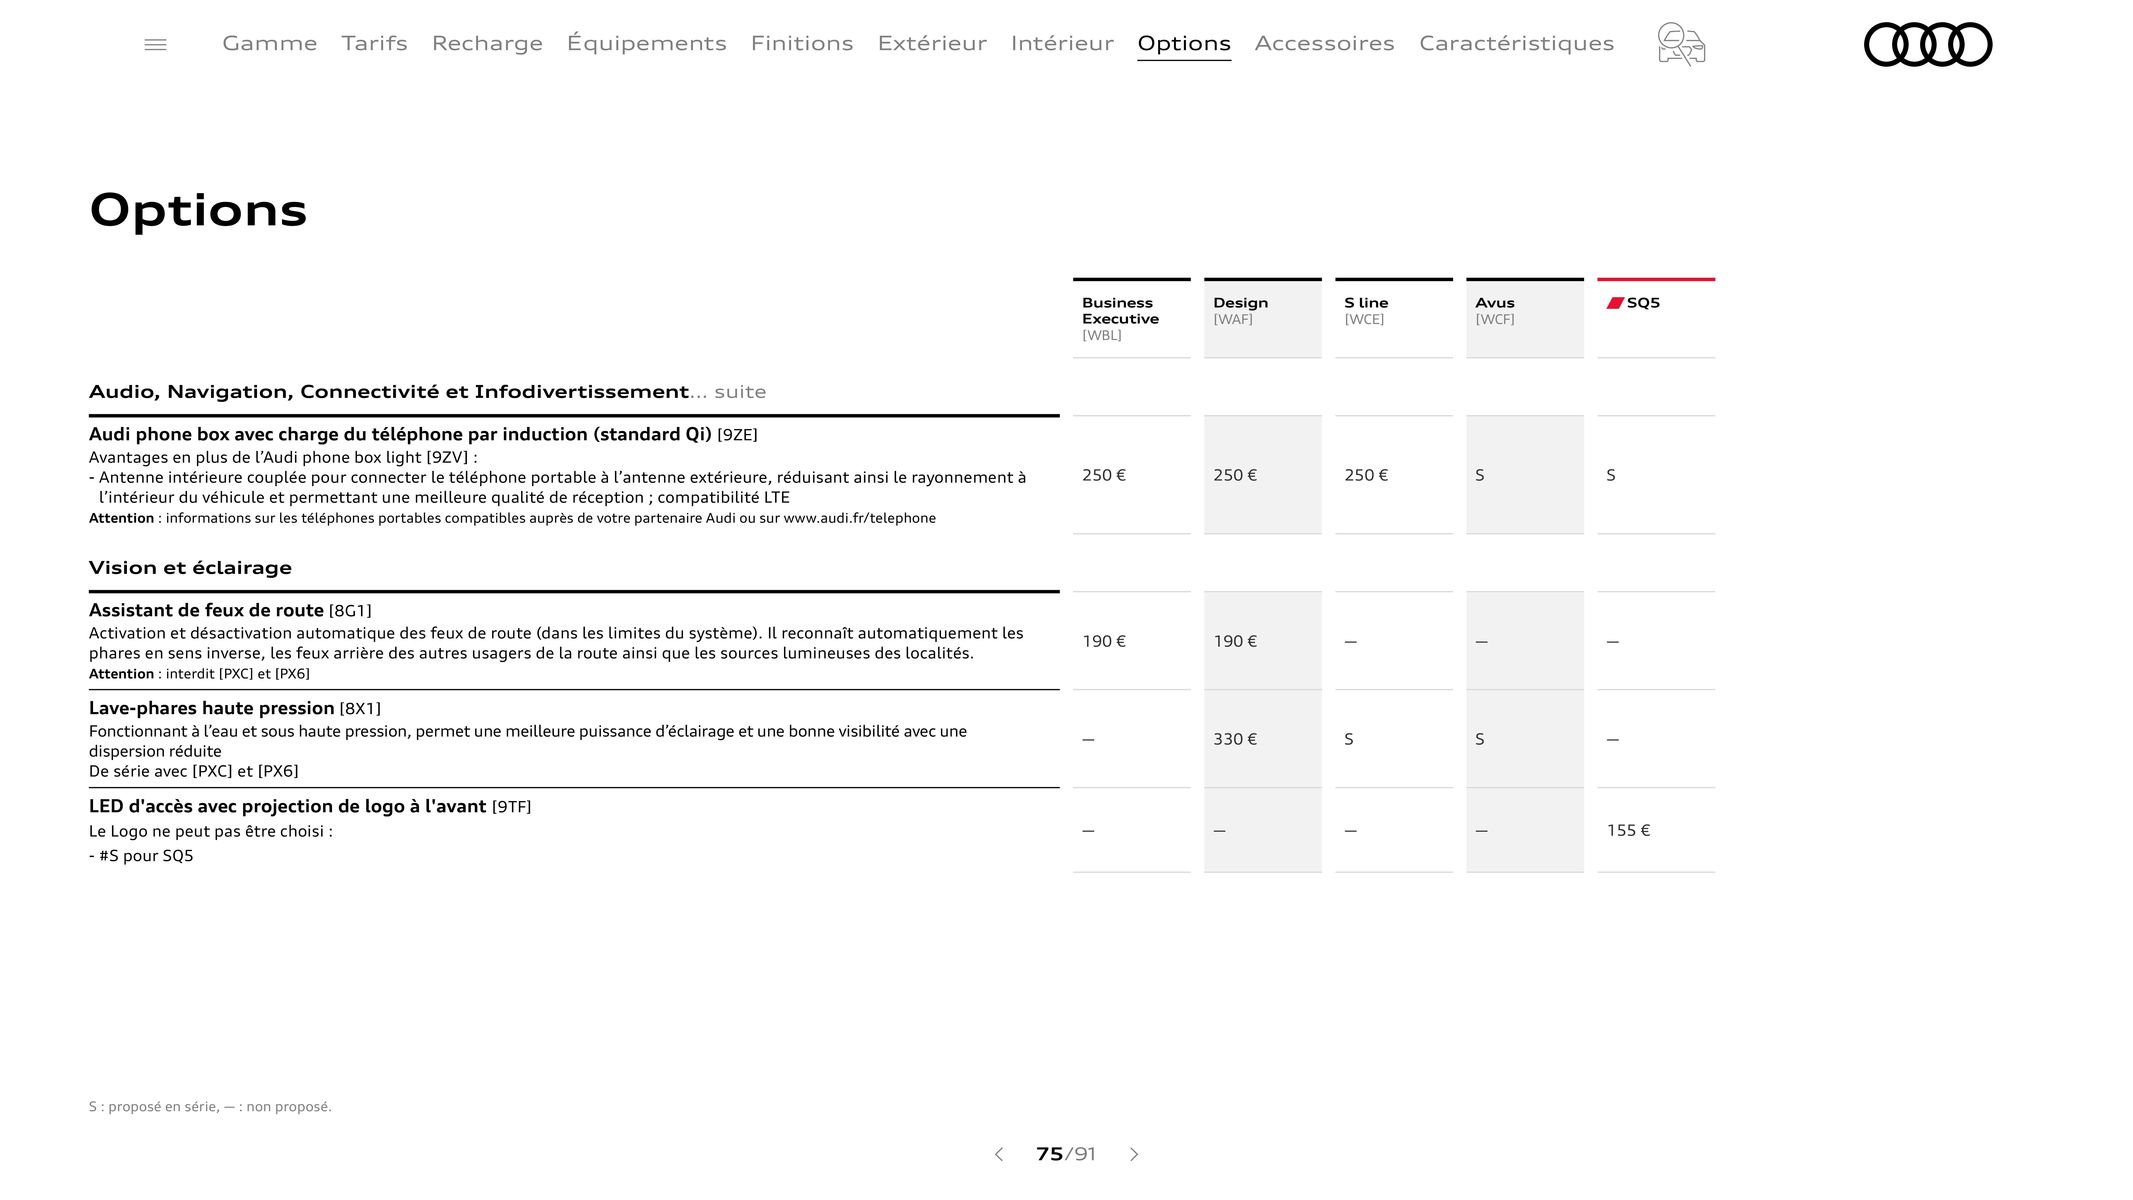
Task: Click the Avus [WCF] column header
Action: click(x=1525, y=318)
